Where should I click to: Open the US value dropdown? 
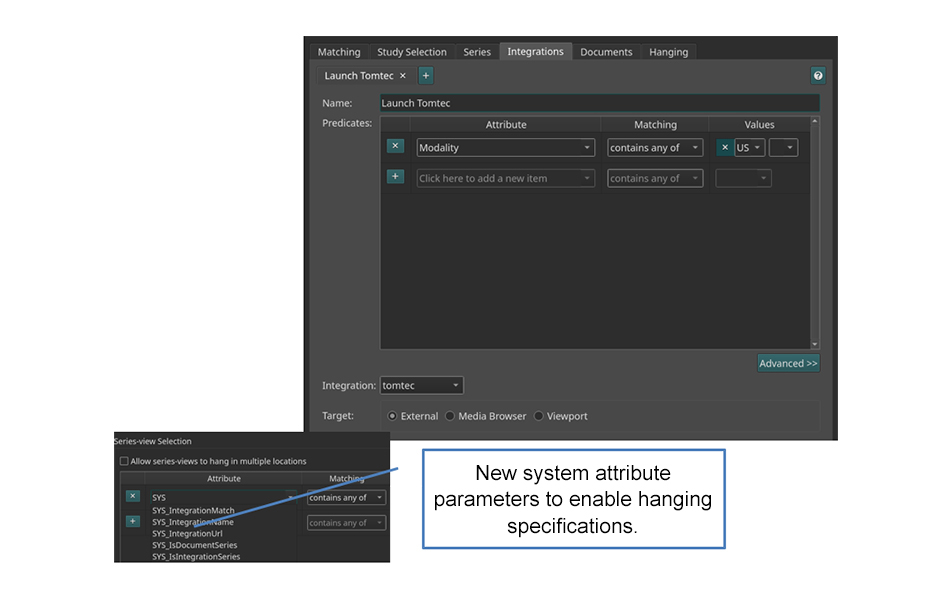tap(749, 147)
